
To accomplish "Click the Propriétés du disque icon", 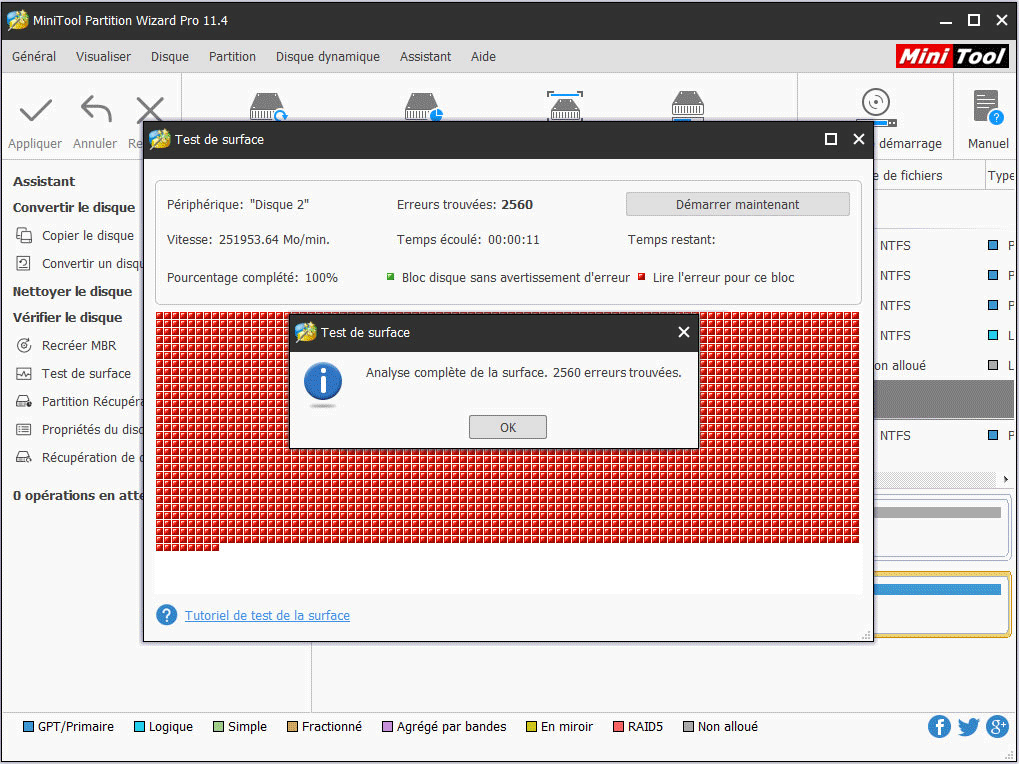I will pos(24,429).
